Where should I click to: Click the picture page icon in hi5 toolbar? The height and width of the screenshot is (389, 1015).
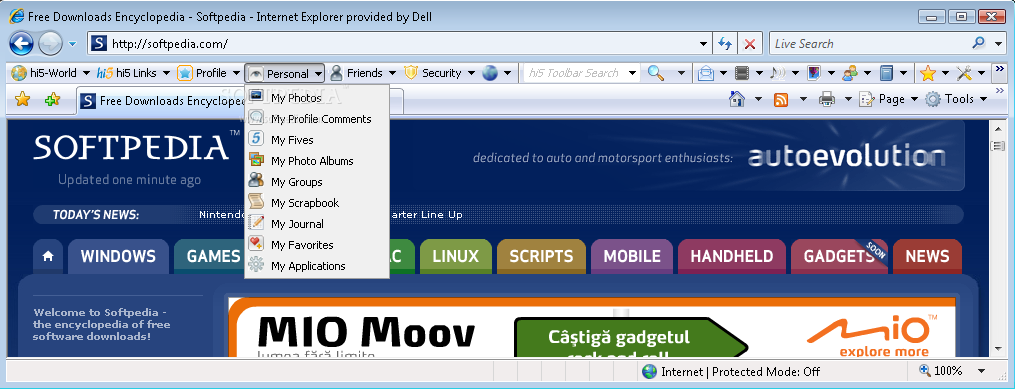[x=814, y=73]
